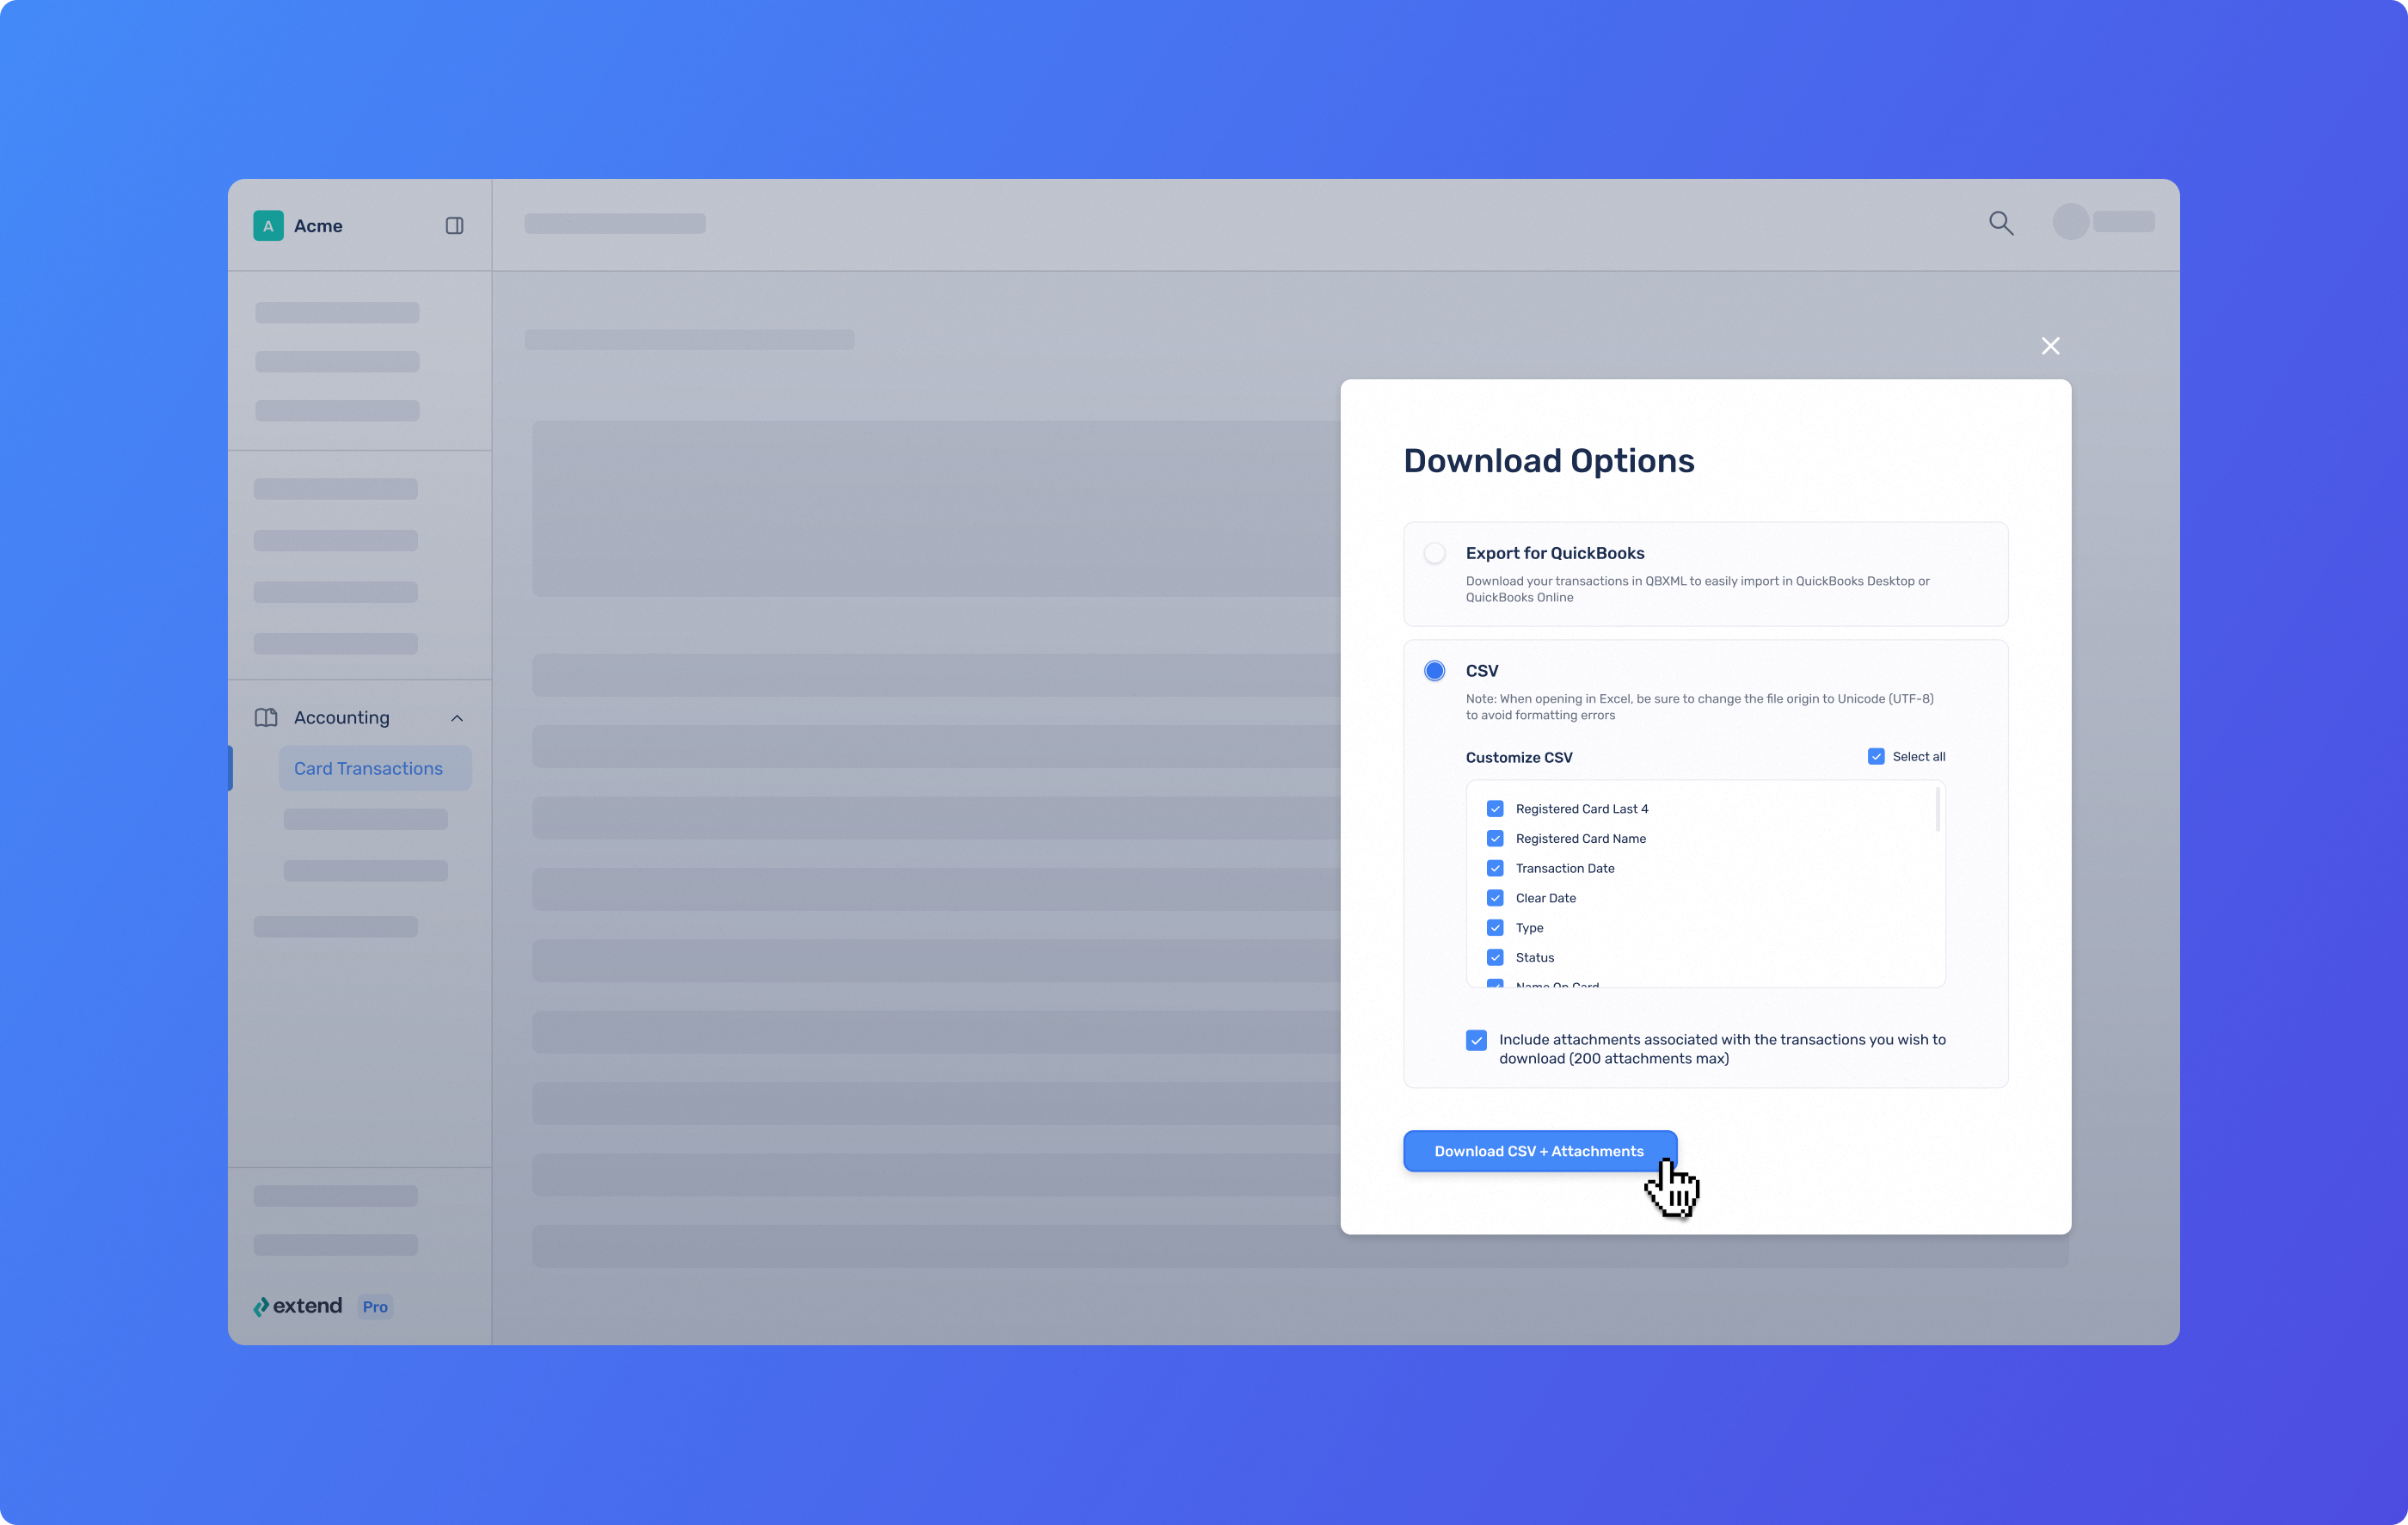Click the Accounting book icon
This screenshot has height=1525, width=2408.
266,718
